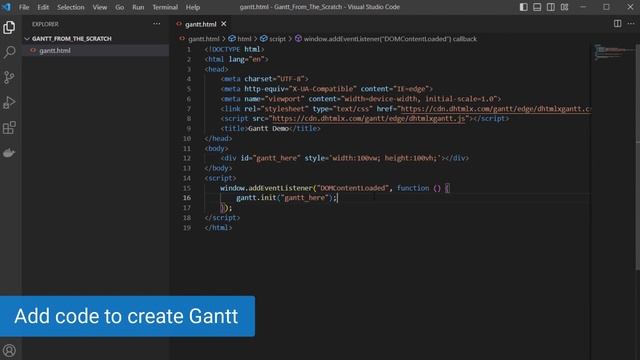
Task: Open Explorer Views and More Actions ellipsis
Action: click(x=157, y=24)
